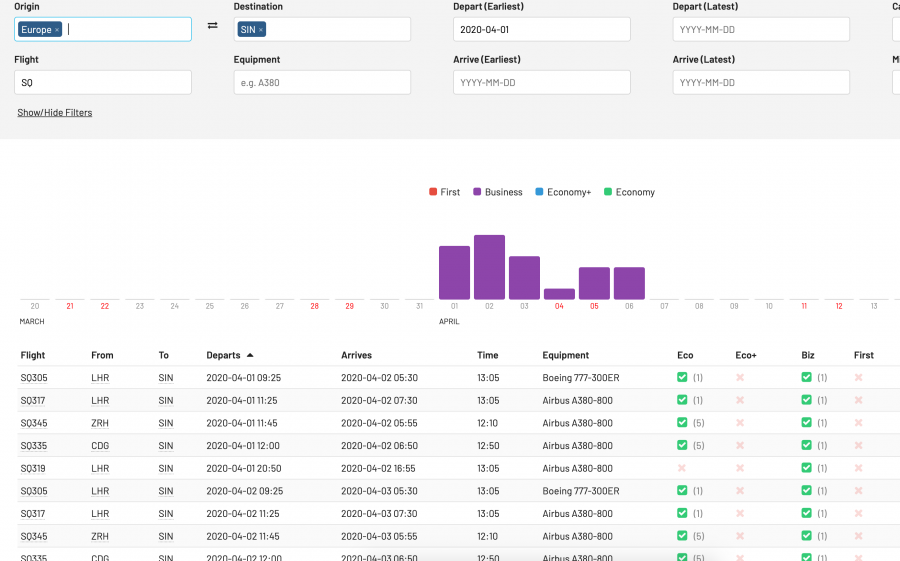Remove the Europe tag from Origin
This screenshot has width=900, height=561.
(57, 30)
